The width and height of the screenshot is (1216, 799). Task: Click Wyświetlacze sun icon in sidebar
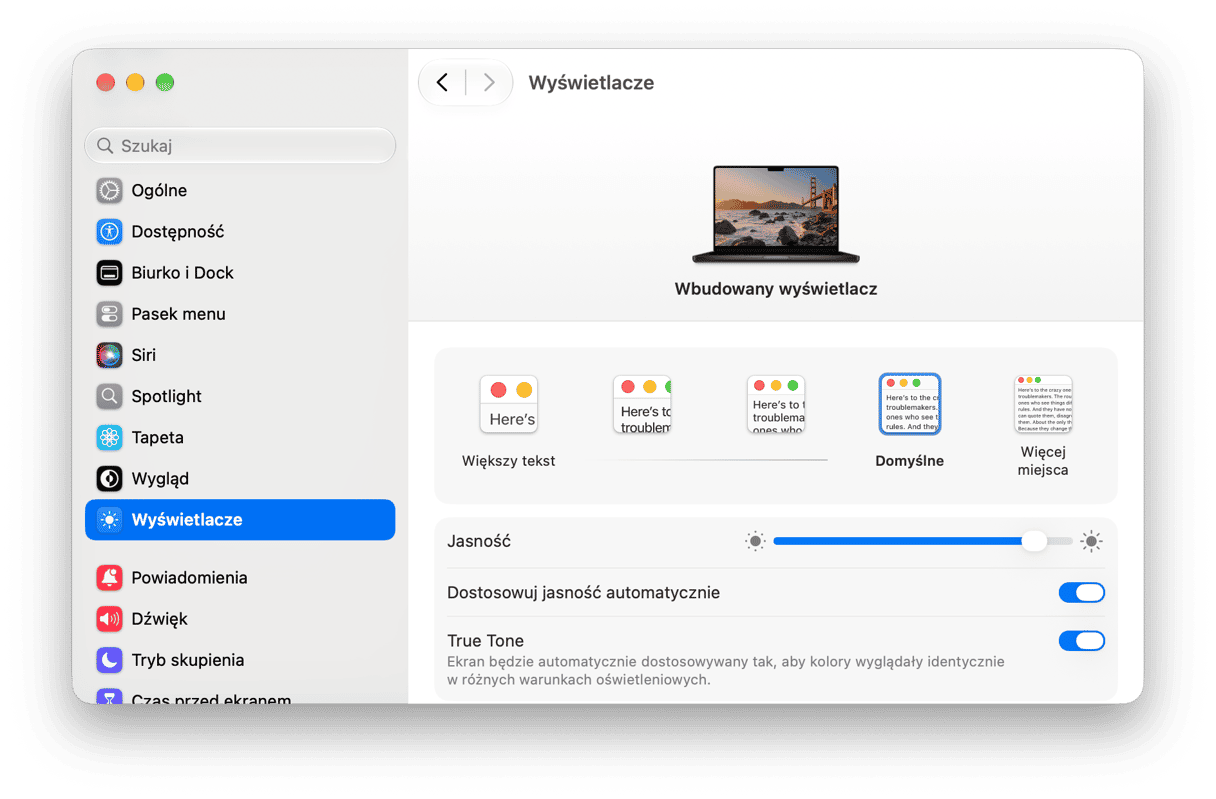click(109, 520)
